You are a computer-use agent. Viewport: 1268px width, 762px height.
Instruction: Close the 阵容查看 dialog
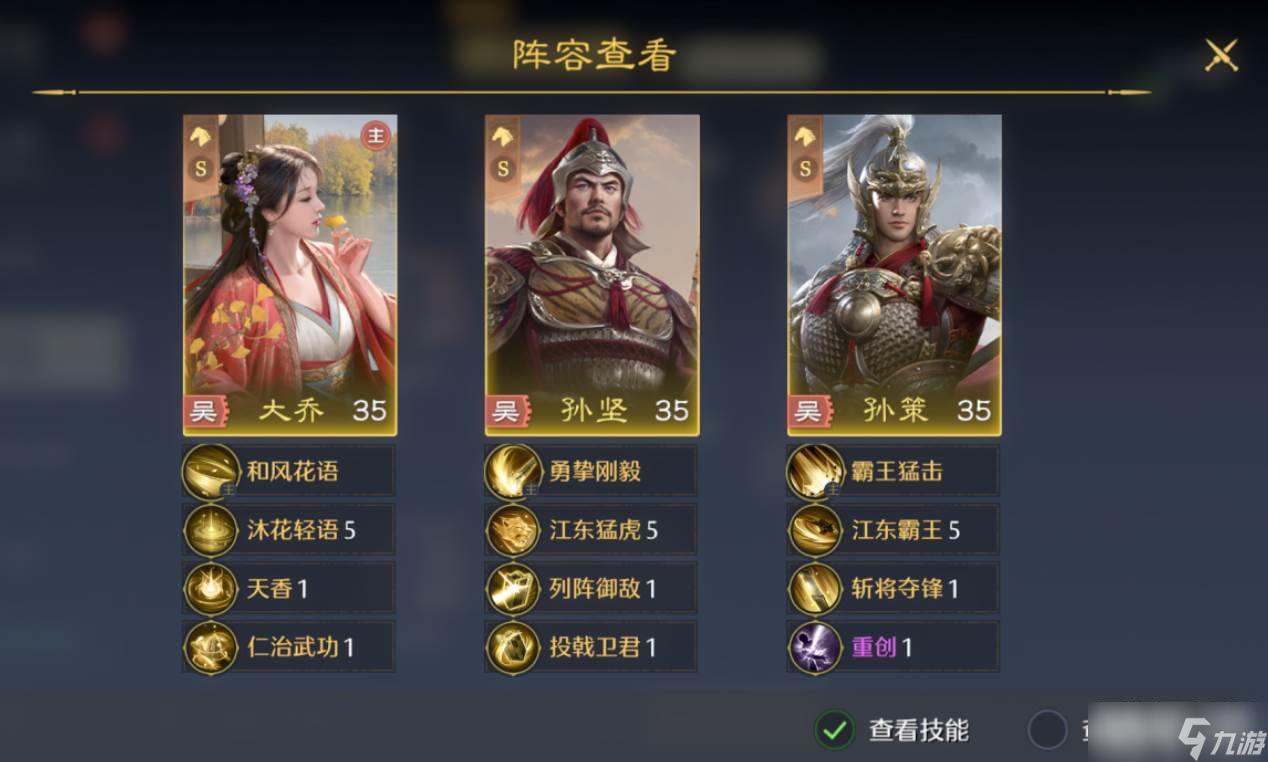click(x=1221, y=55)
